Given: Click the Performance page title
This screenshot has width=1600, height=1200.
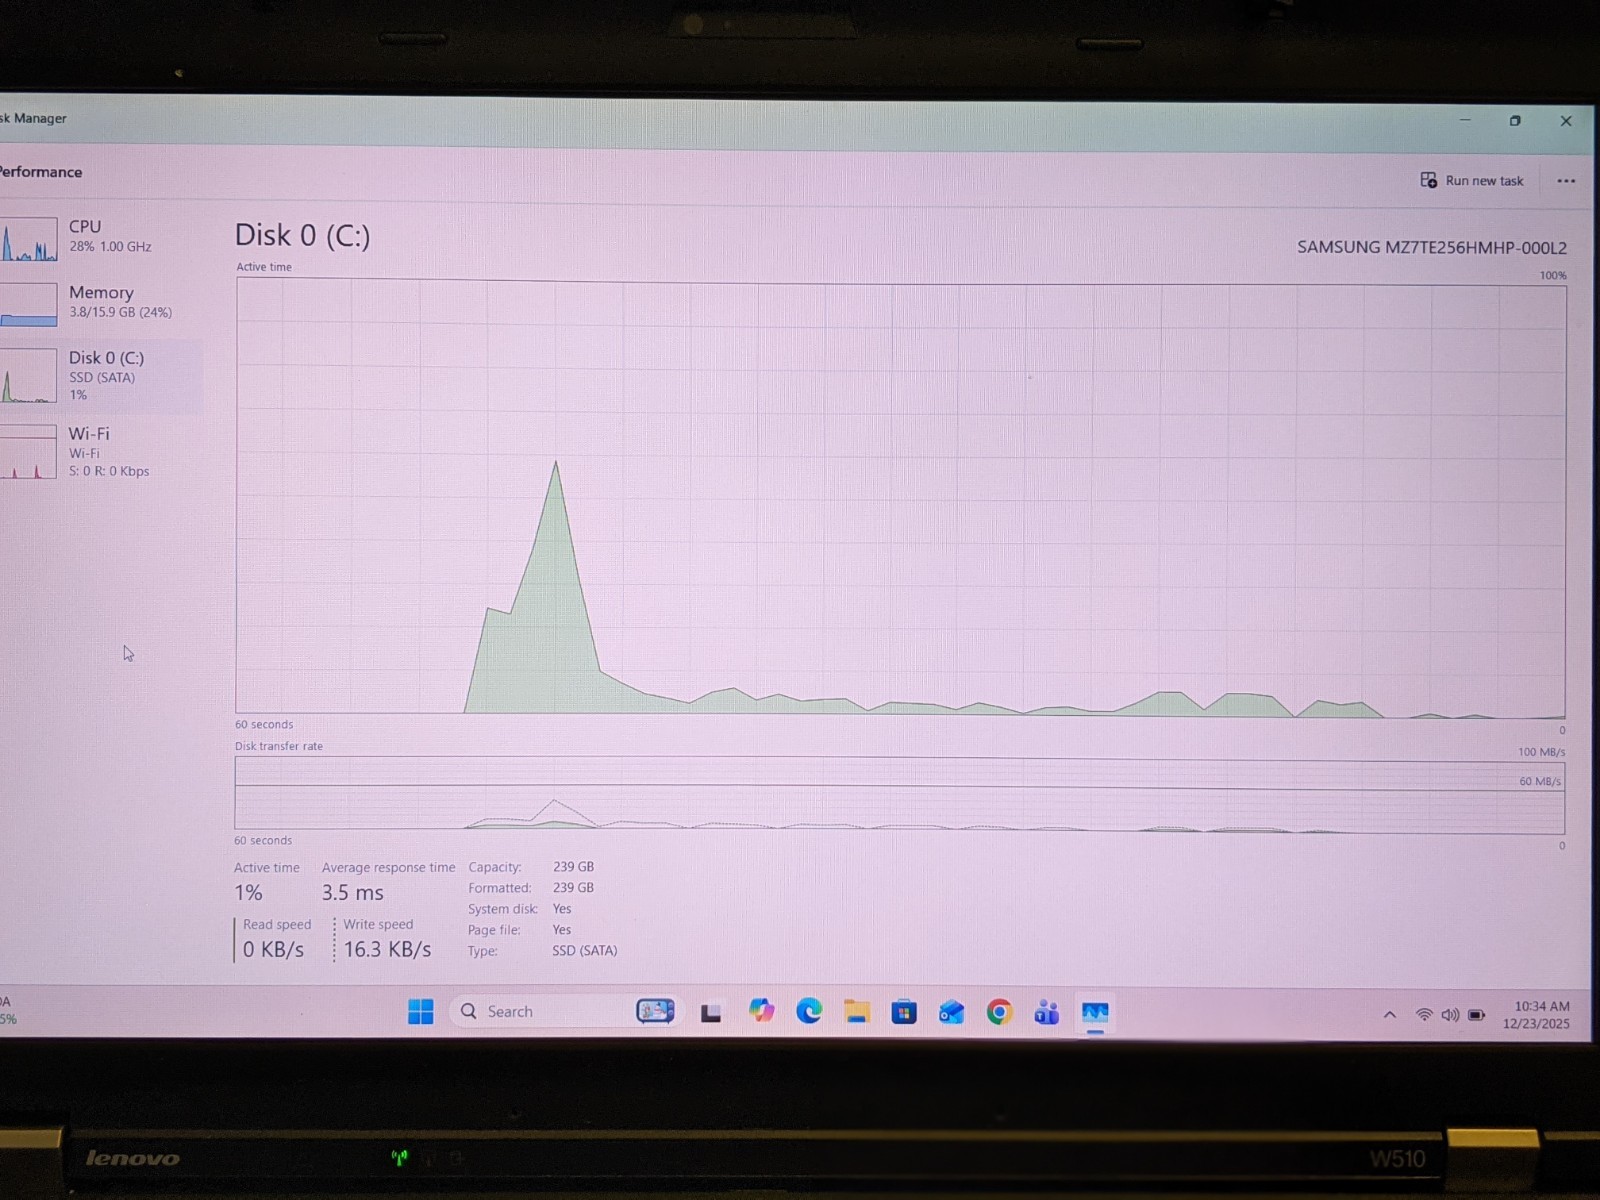Looking at the screenshot, I should click(x=41, y=172).
